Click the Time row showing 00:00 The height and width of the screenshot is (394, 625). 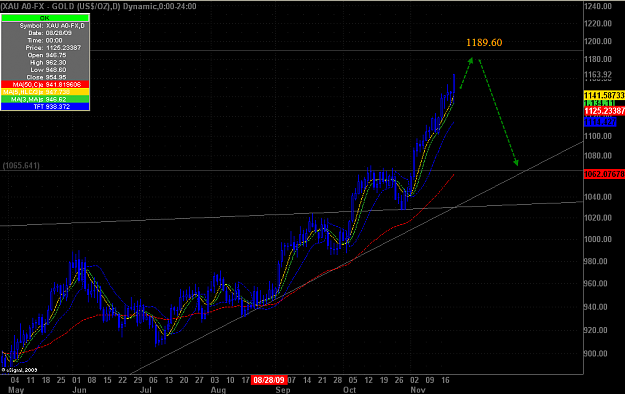[x=45, y=40]
